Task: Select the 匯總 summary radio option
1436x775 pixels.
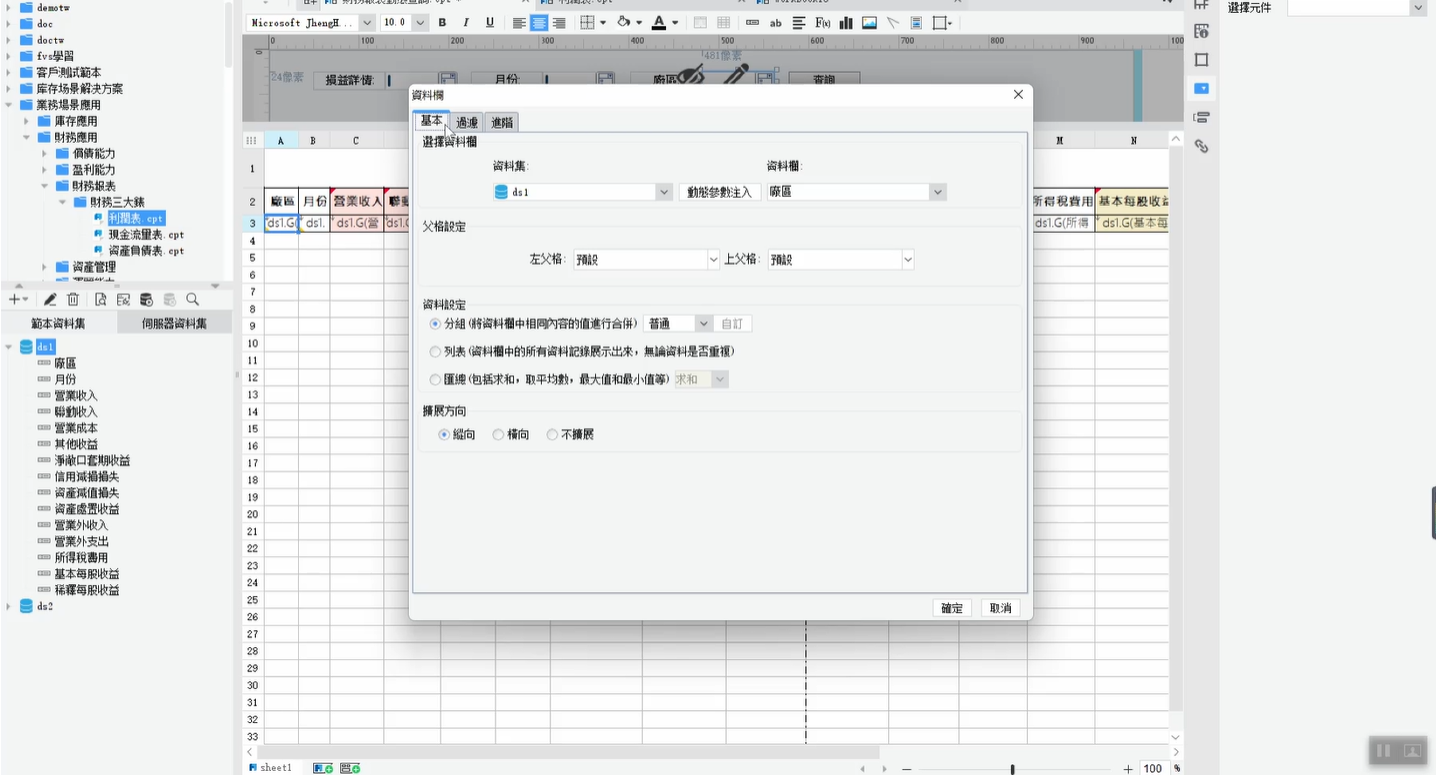Action: click(435, 380)
